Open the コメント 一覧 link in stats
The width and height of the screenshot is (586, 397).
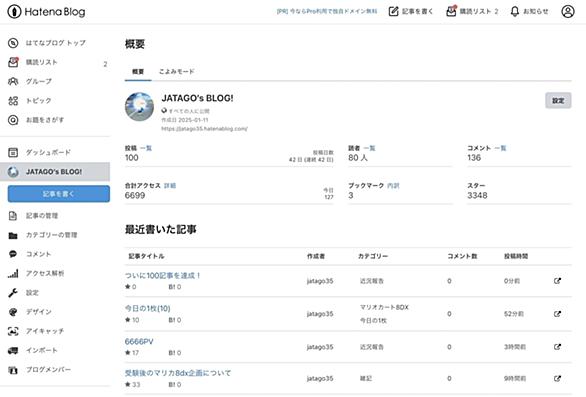500,148
